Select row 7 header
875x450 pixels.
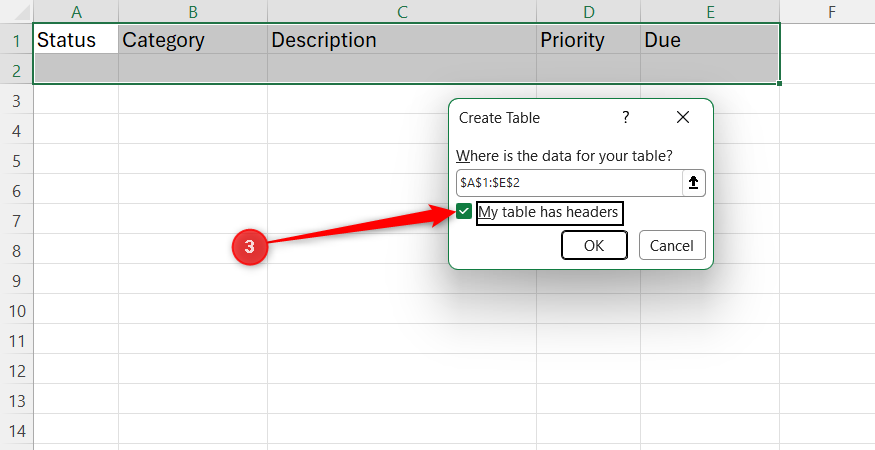16,221
